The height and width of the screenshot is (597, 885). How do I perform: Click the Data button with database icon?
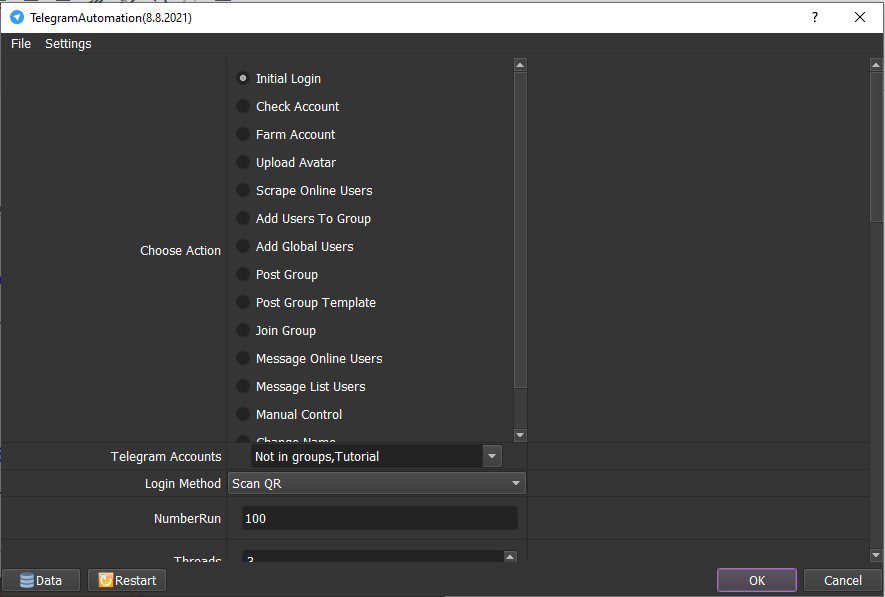coord(41,580)
